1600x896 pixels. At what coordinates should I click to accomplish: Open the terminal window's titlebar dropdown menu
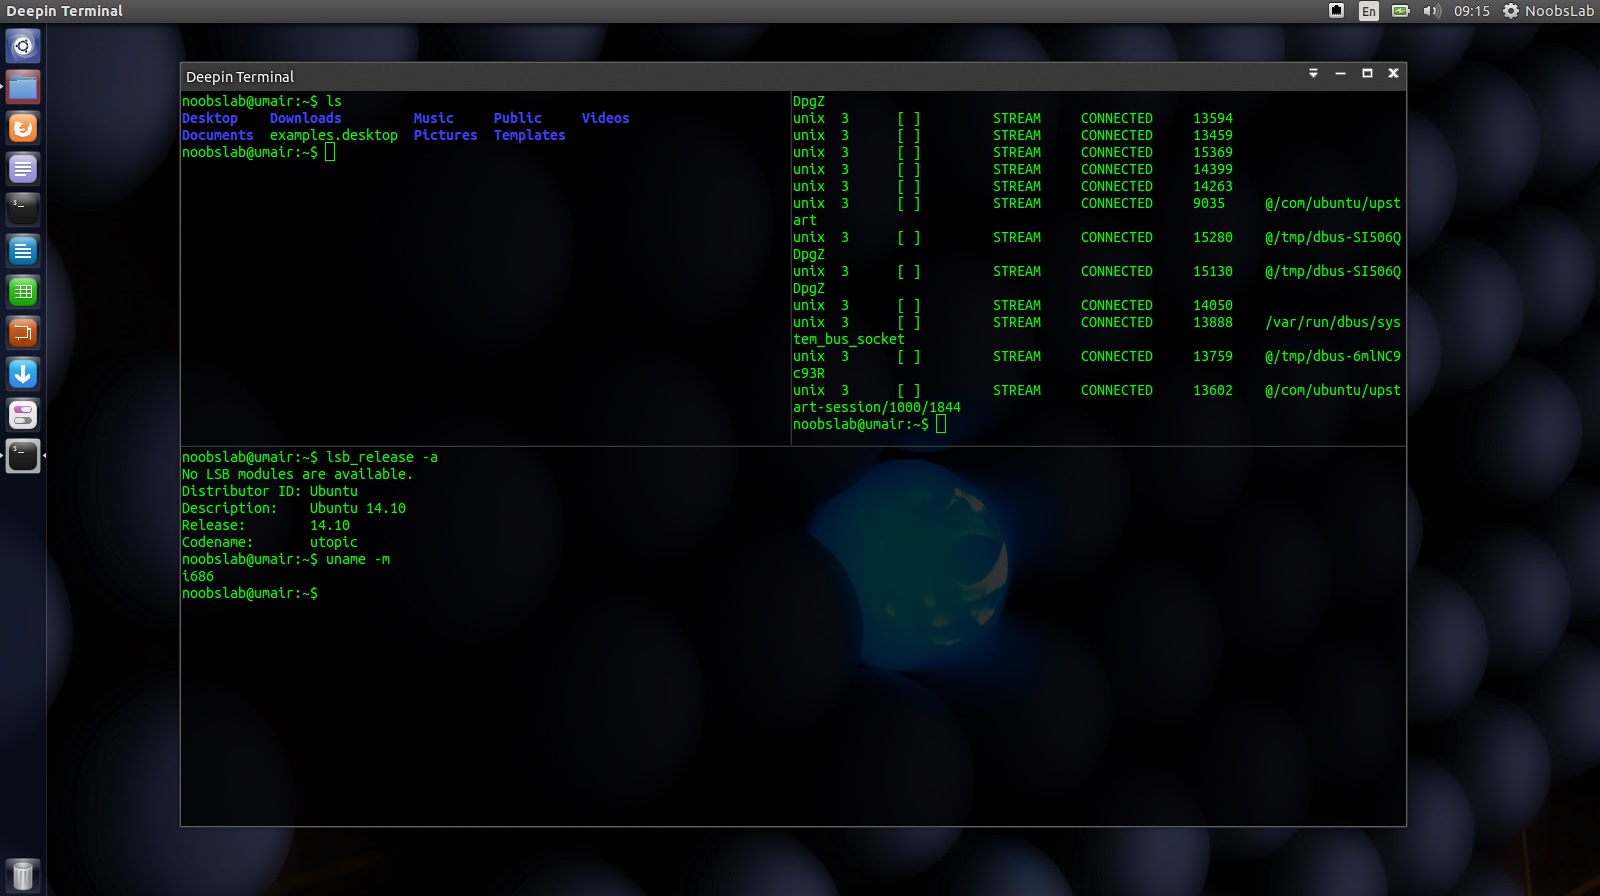click(x=1313, y=73)
